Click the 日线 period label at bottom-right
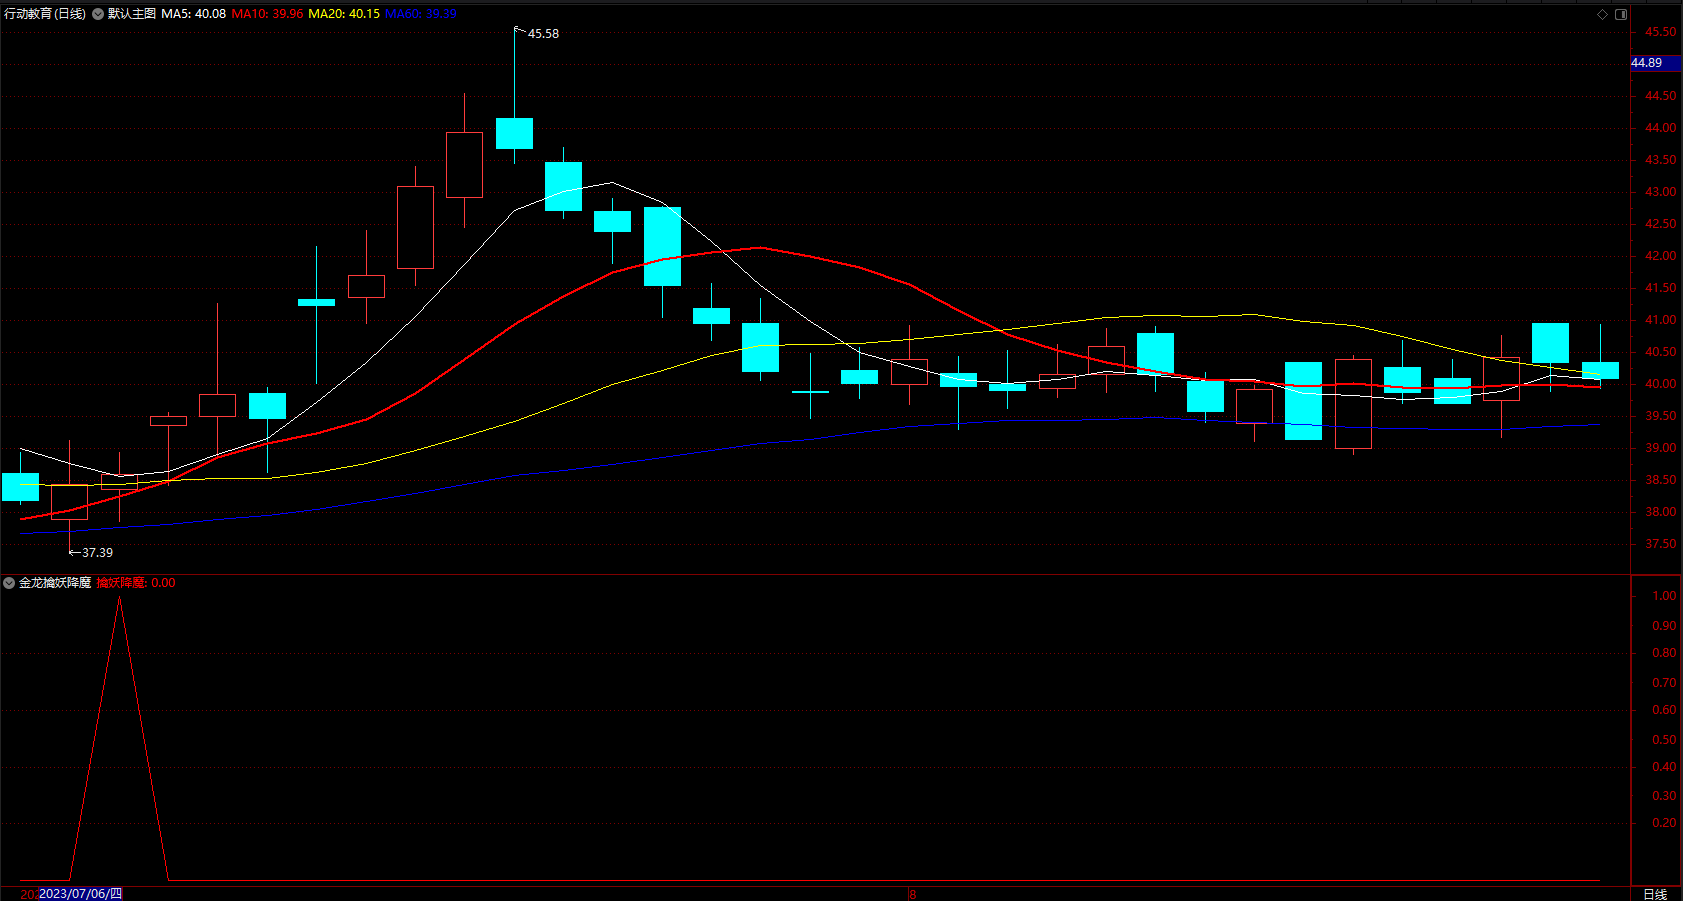The width and height of the screenshot is (1683, 901). [1655, 894]
